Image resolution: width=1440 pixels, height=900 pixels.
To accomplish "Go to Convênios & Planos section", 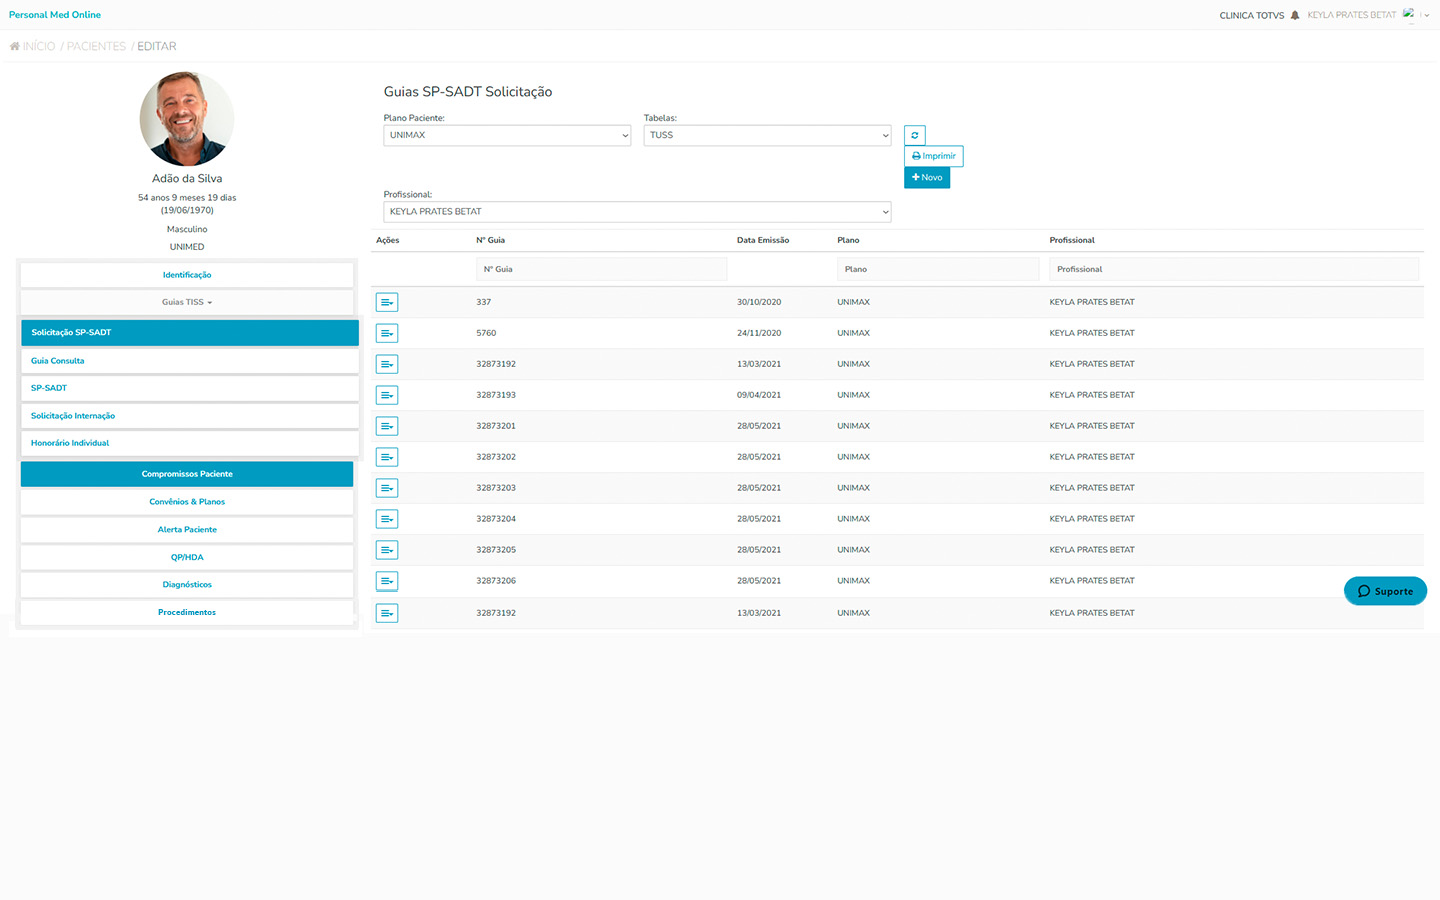I will click(x=187, y=502).
